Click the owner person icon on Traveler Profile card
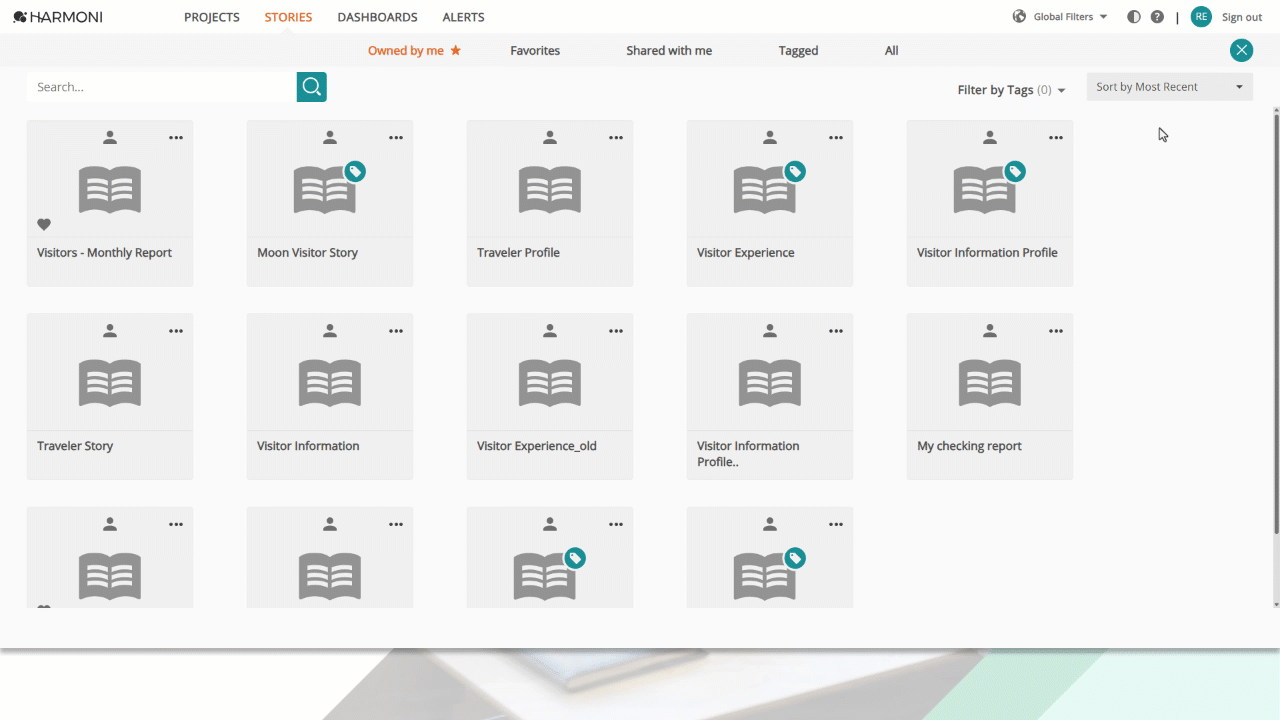1280x720 pixels. point(550,137)
